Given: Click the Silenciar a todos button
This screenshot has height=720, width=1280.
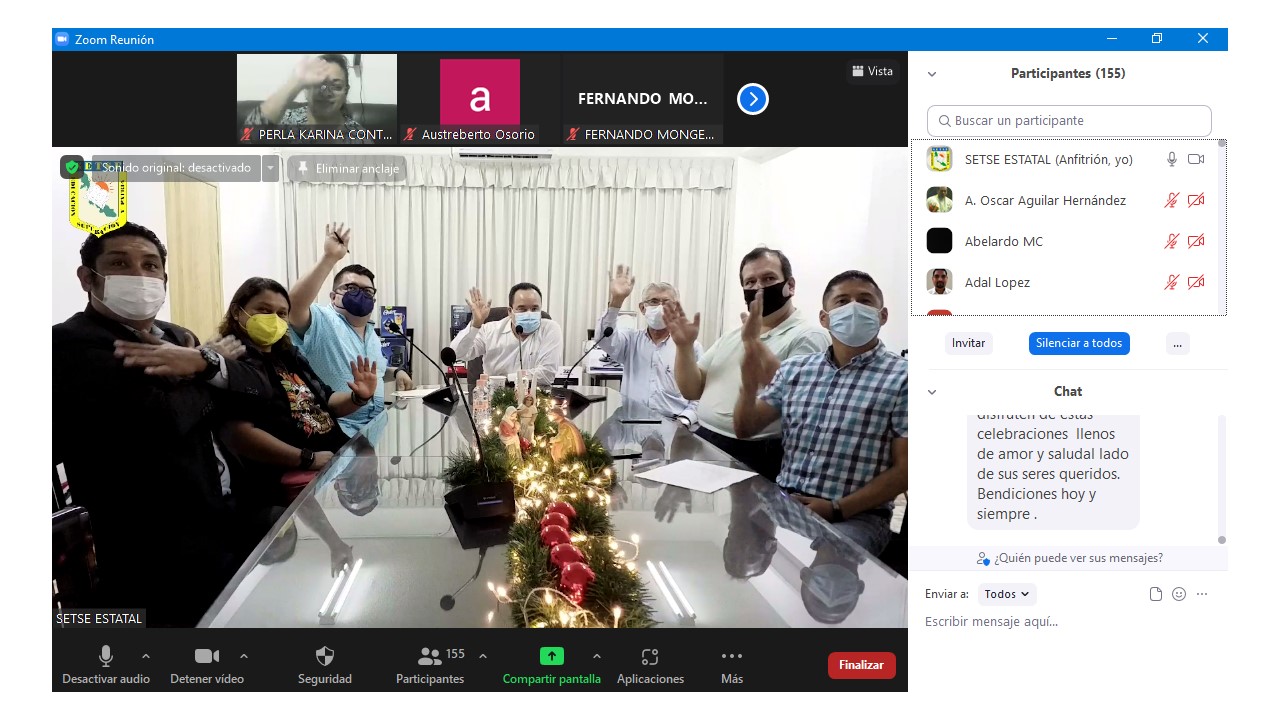Looking at the screenshot, I should [x=1079, y=343].
